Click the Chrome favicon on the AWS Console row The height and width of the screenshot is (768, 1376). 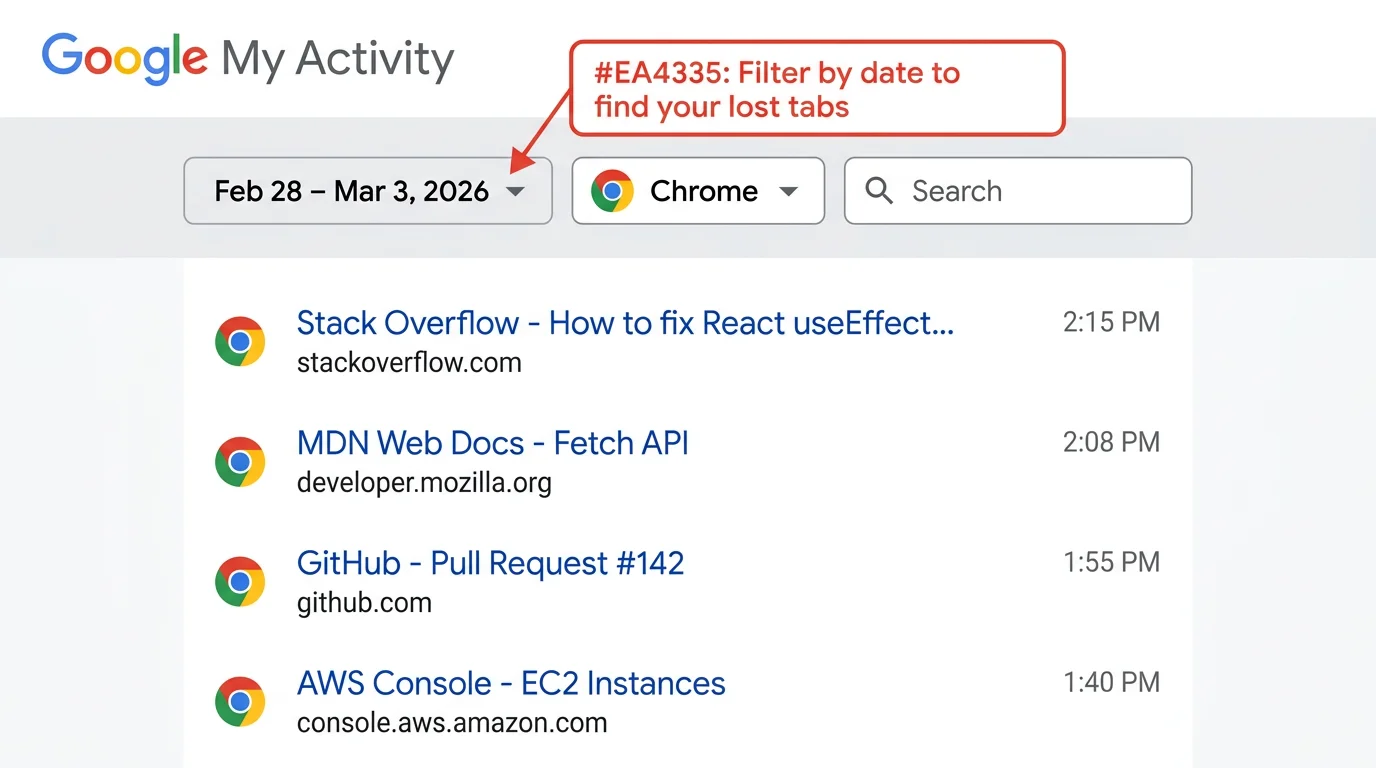(240, 701)
